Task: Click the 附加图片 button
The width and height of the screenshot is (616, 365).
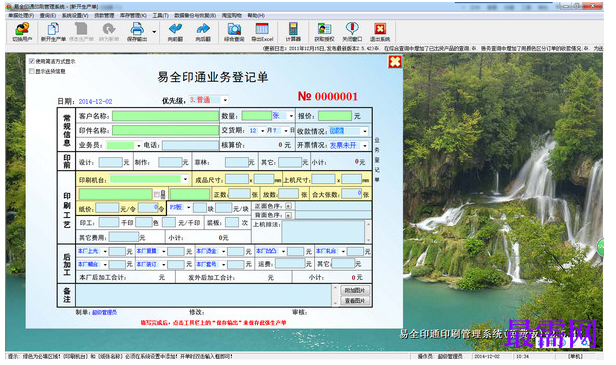Action: (x=355, y=290)
